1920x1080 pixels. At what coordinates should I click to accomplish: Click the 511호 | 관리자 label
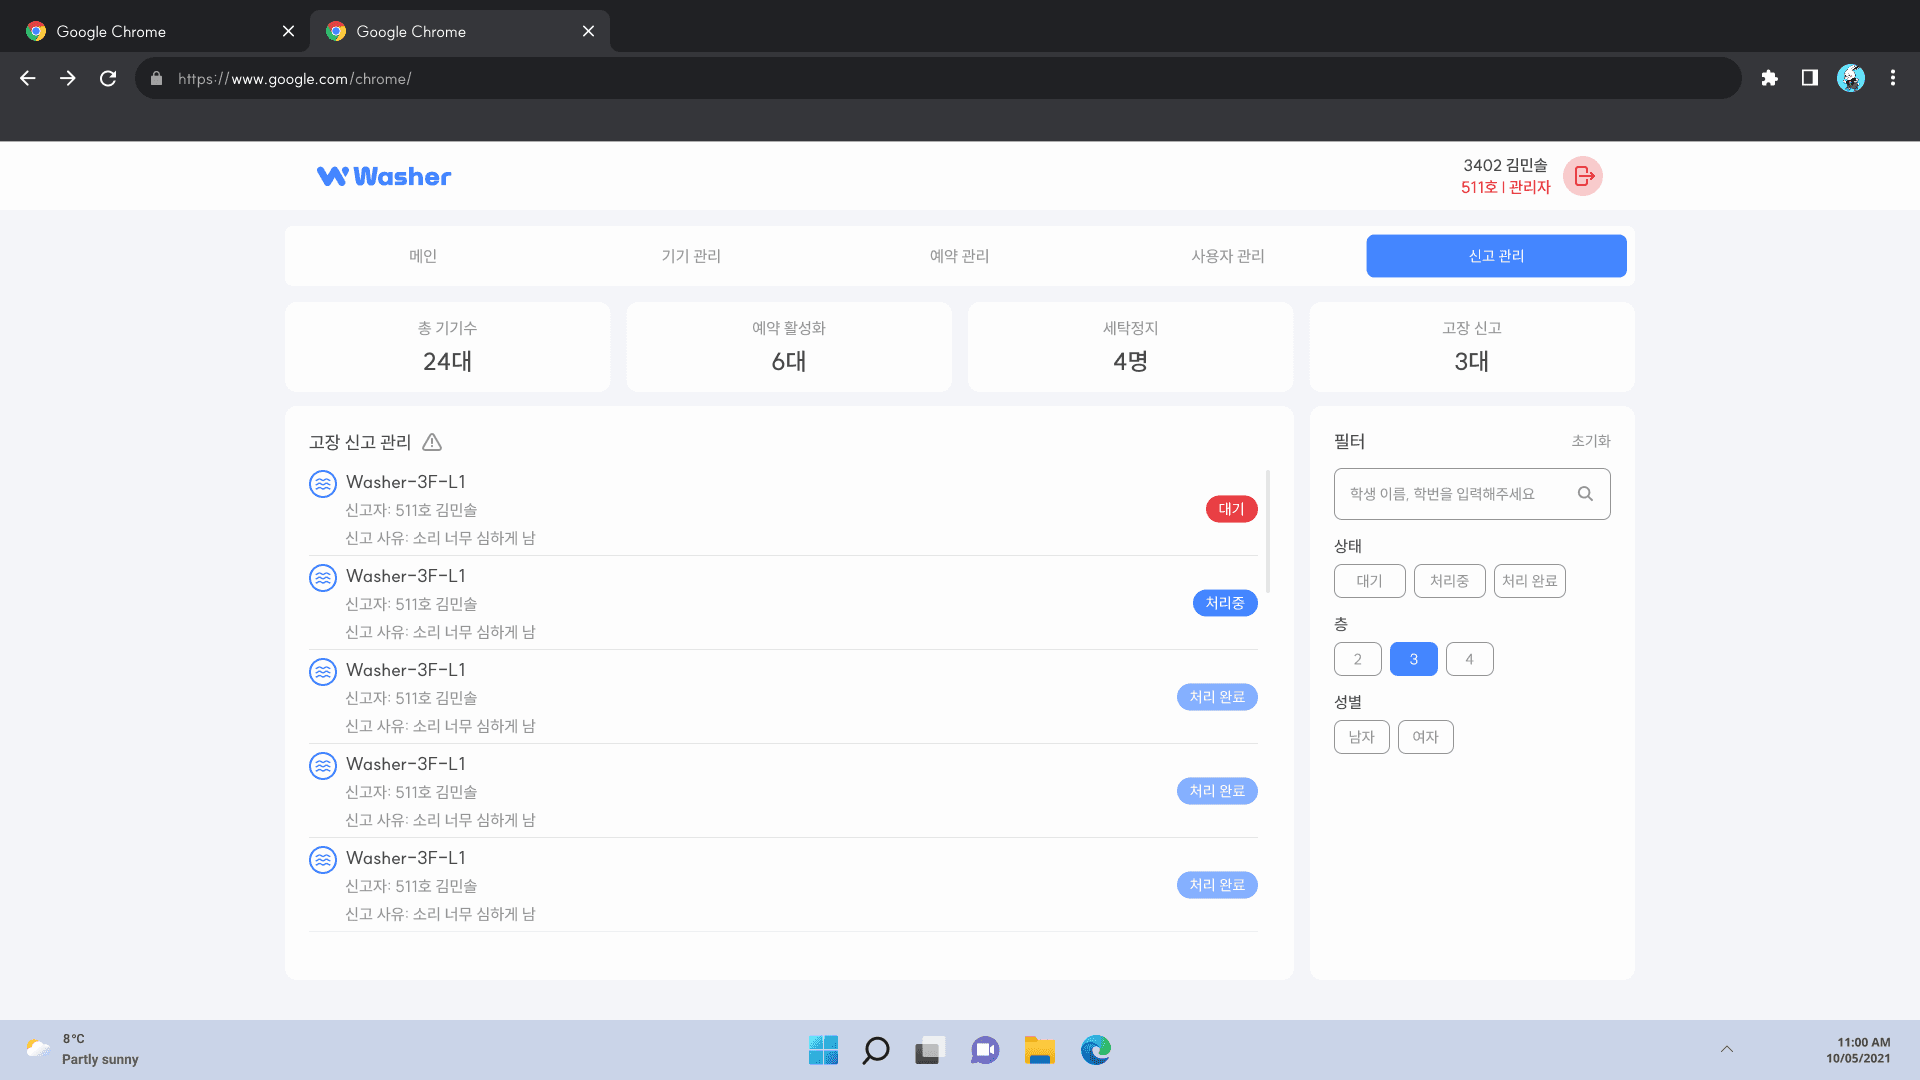(x=1505, y=188)
